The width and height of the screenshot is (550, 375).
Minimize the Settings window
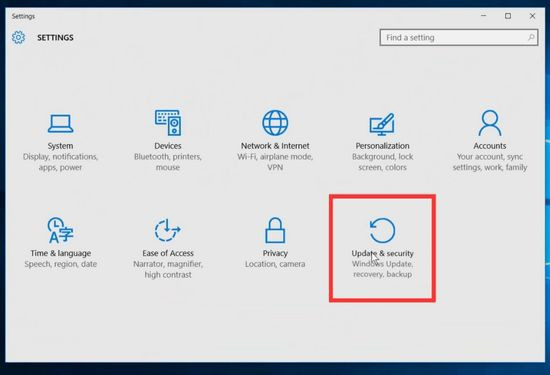pos(483,16)
